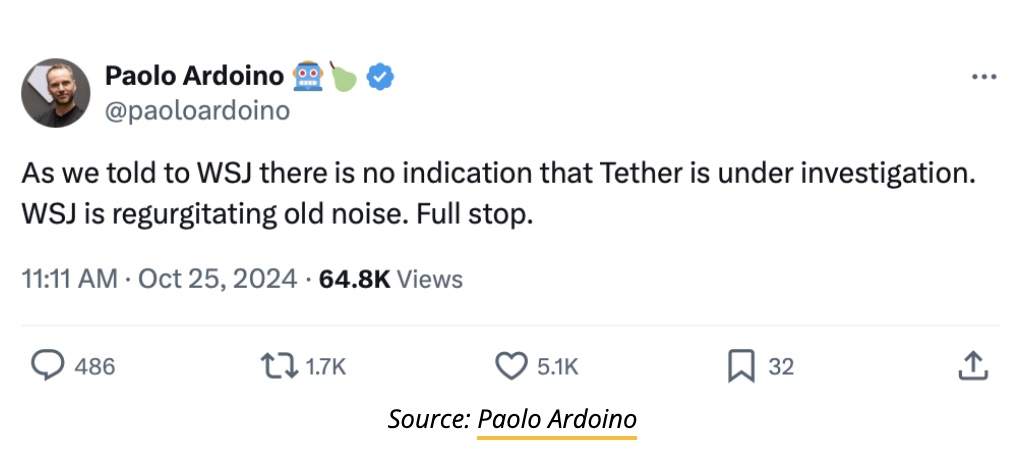Viewport: 1012px width, 460px height.
Task: Click Paolo Ardoino's profile picture
Action: coord(55,92)
